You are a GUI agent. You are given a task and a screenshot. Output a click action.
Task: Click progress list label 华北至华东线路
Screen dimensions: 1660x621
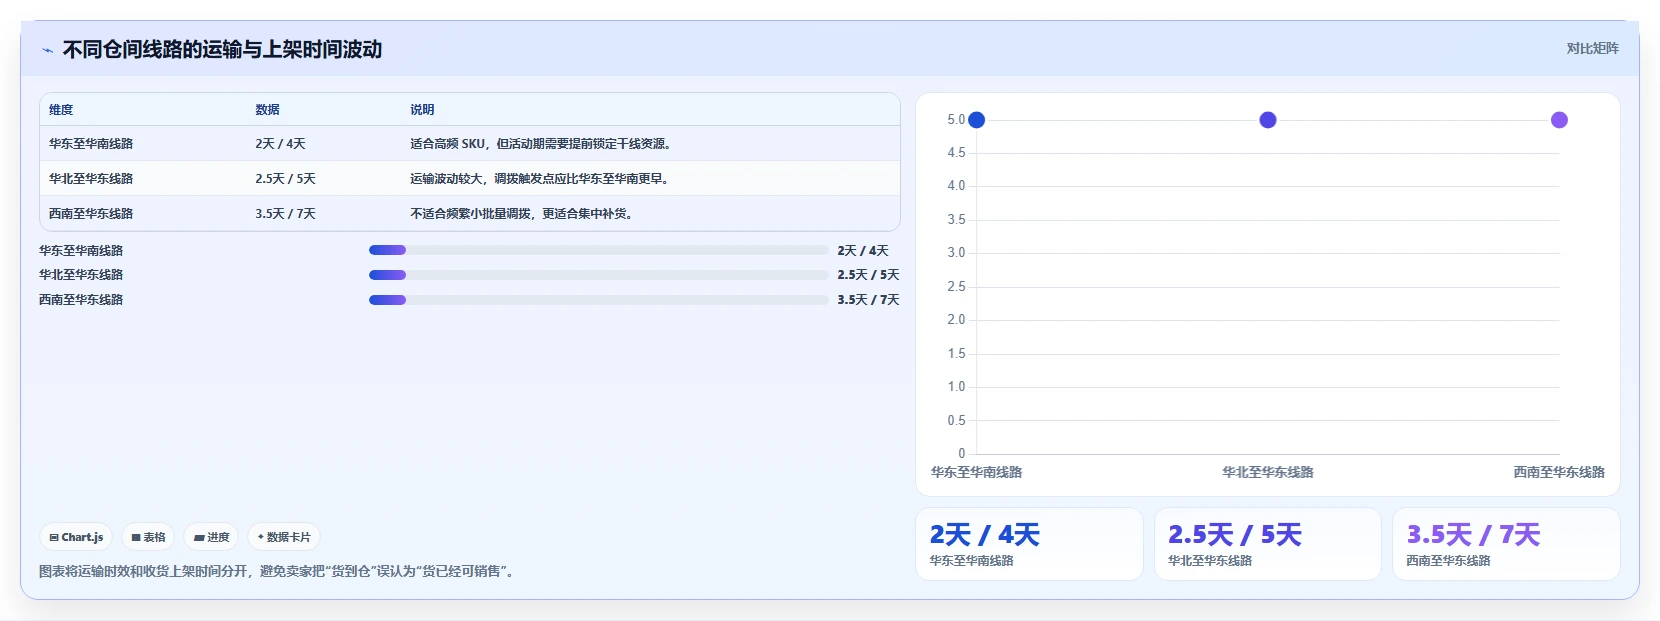(x=81, y=275)
